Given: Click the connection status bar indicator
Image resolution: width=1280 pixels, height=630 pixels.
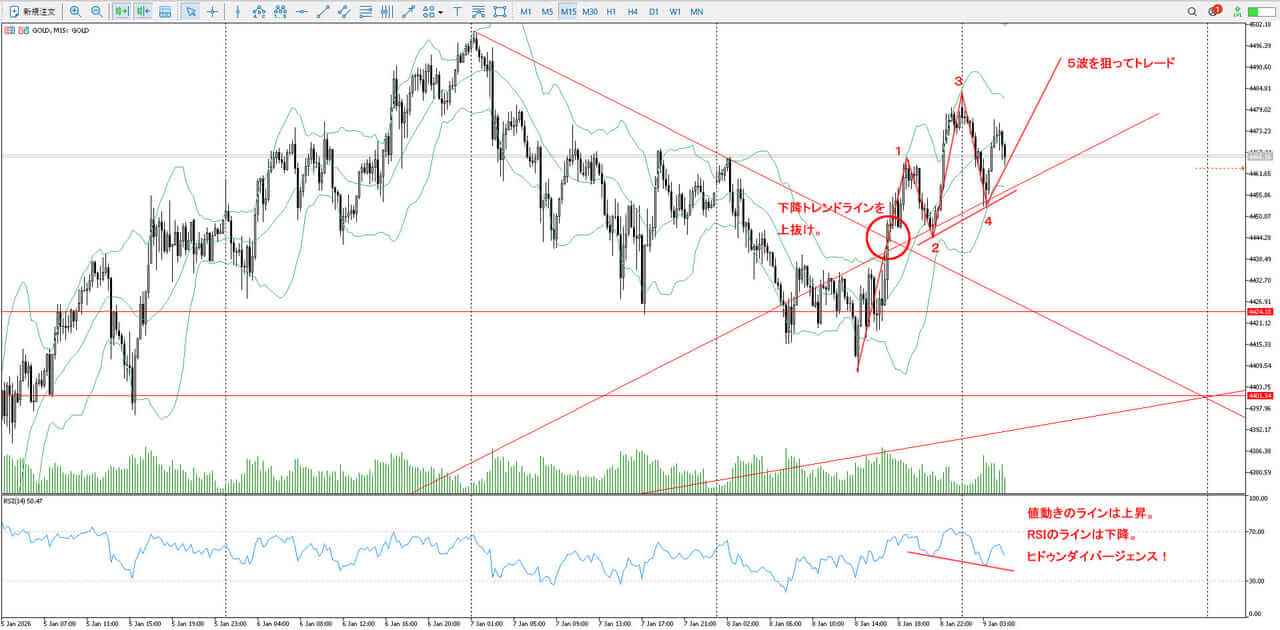Looking at the screenshot, I should point(1260,12).
